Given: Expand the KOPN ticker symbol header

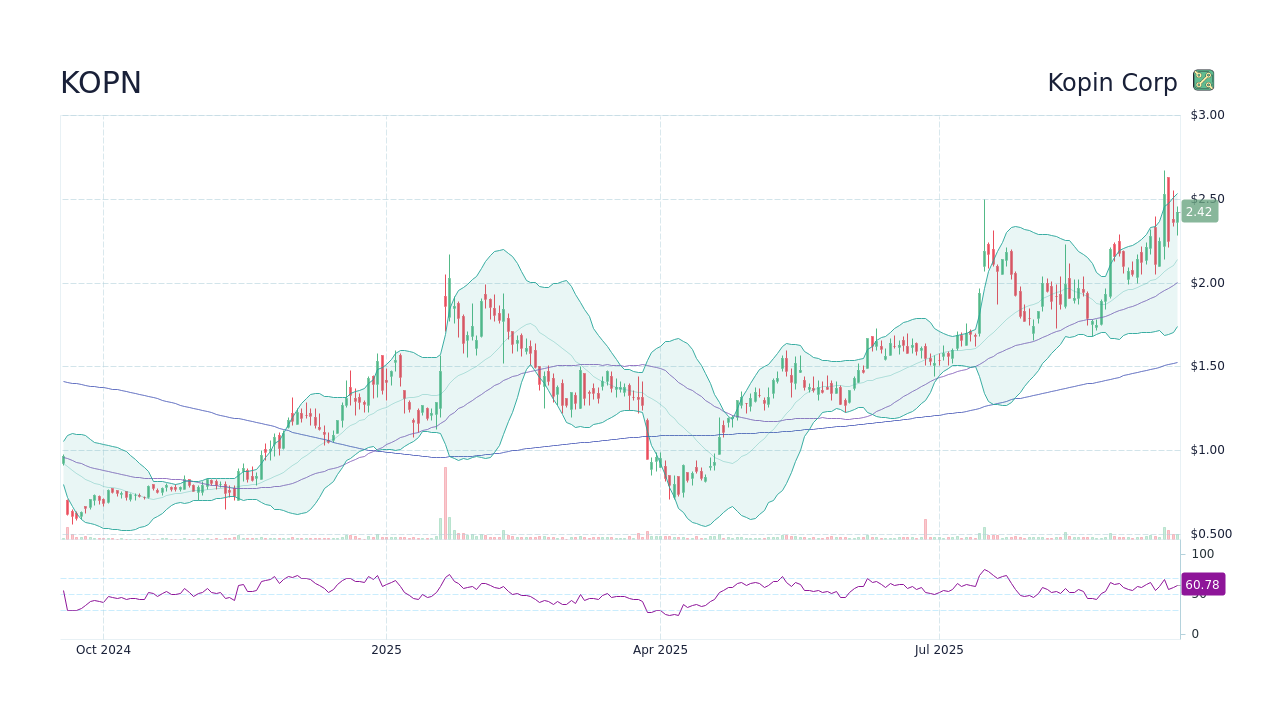Looking at the screenshot, I should [100, 82].
